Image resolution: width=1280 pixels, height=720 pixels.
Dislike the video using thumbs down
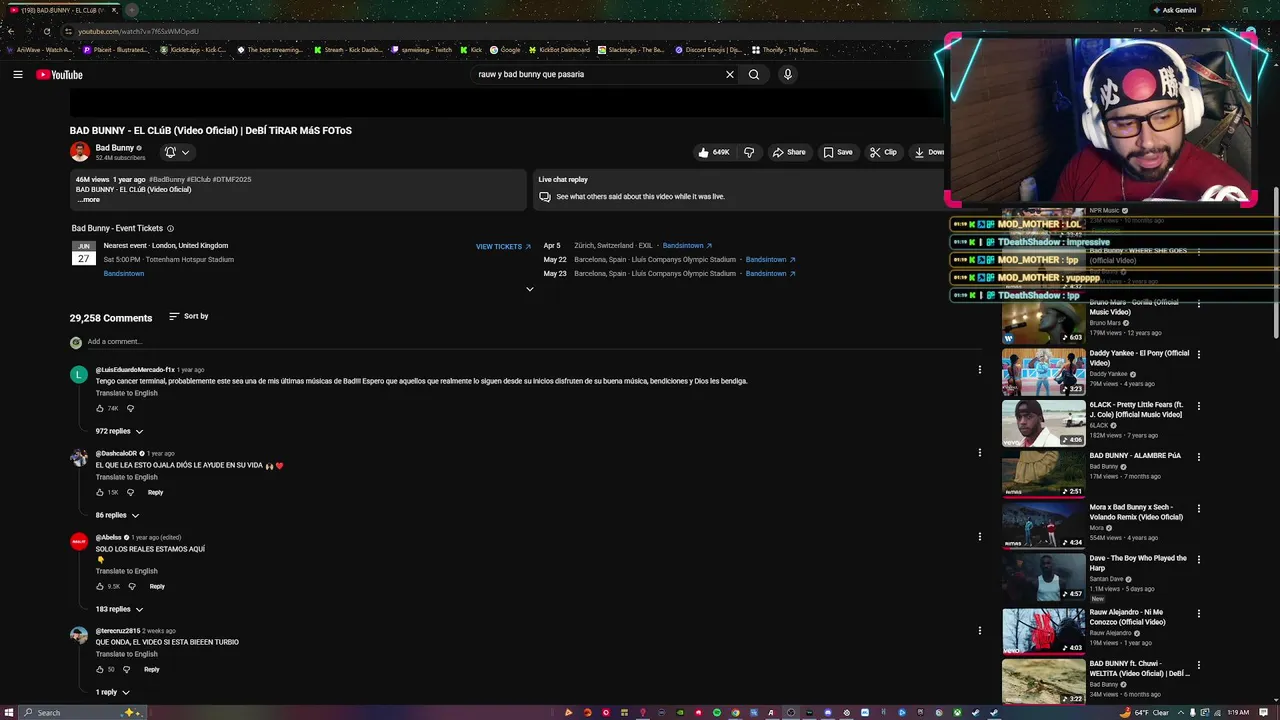[x=749, y=152]
